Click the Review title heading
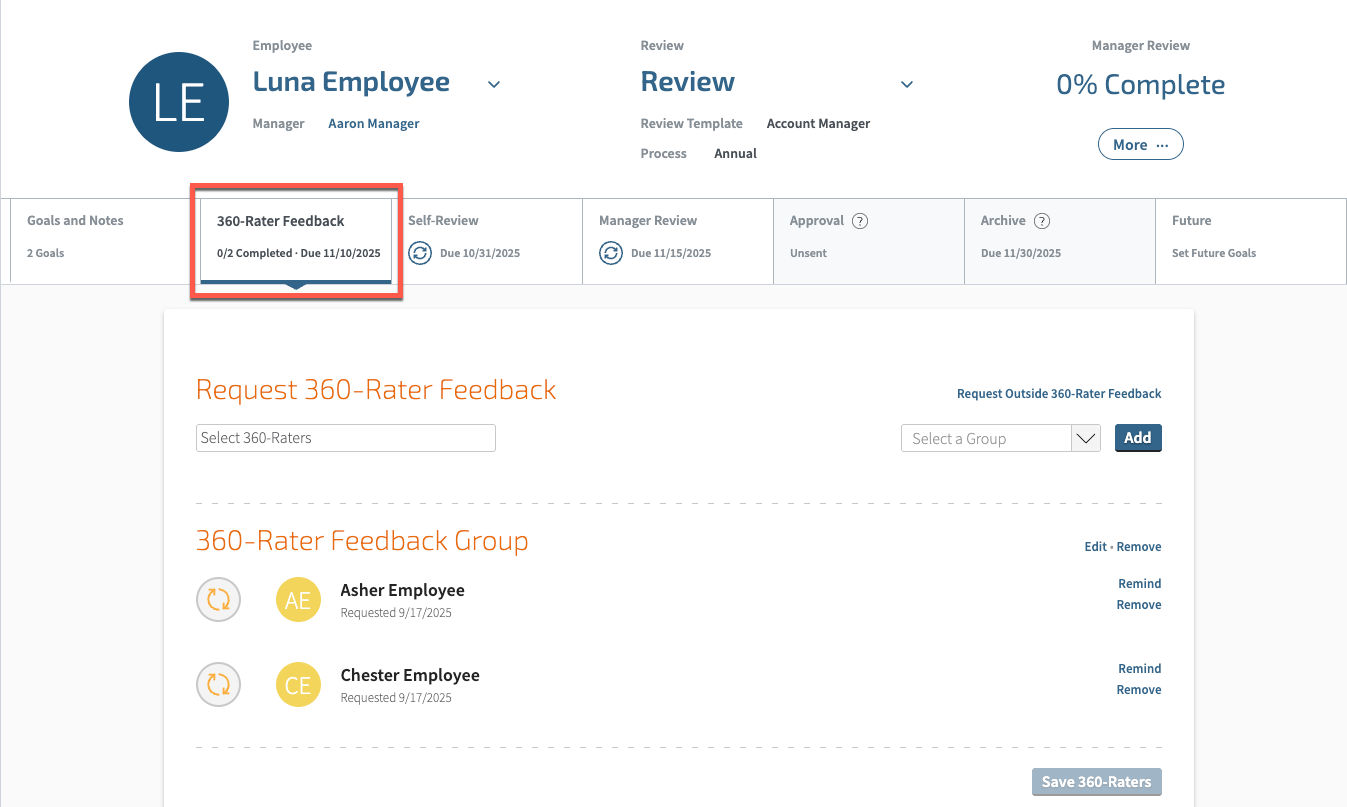This screenshot has height=807, width=1347. 688,82
